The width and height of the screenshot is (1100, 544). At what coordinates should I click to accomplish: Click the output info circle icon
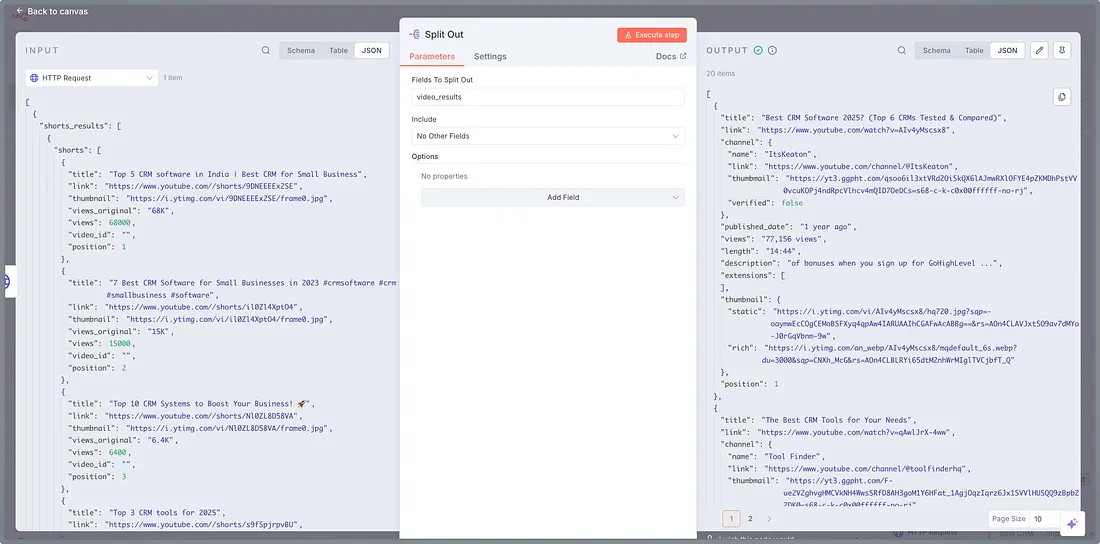click(x=772, y=50)
